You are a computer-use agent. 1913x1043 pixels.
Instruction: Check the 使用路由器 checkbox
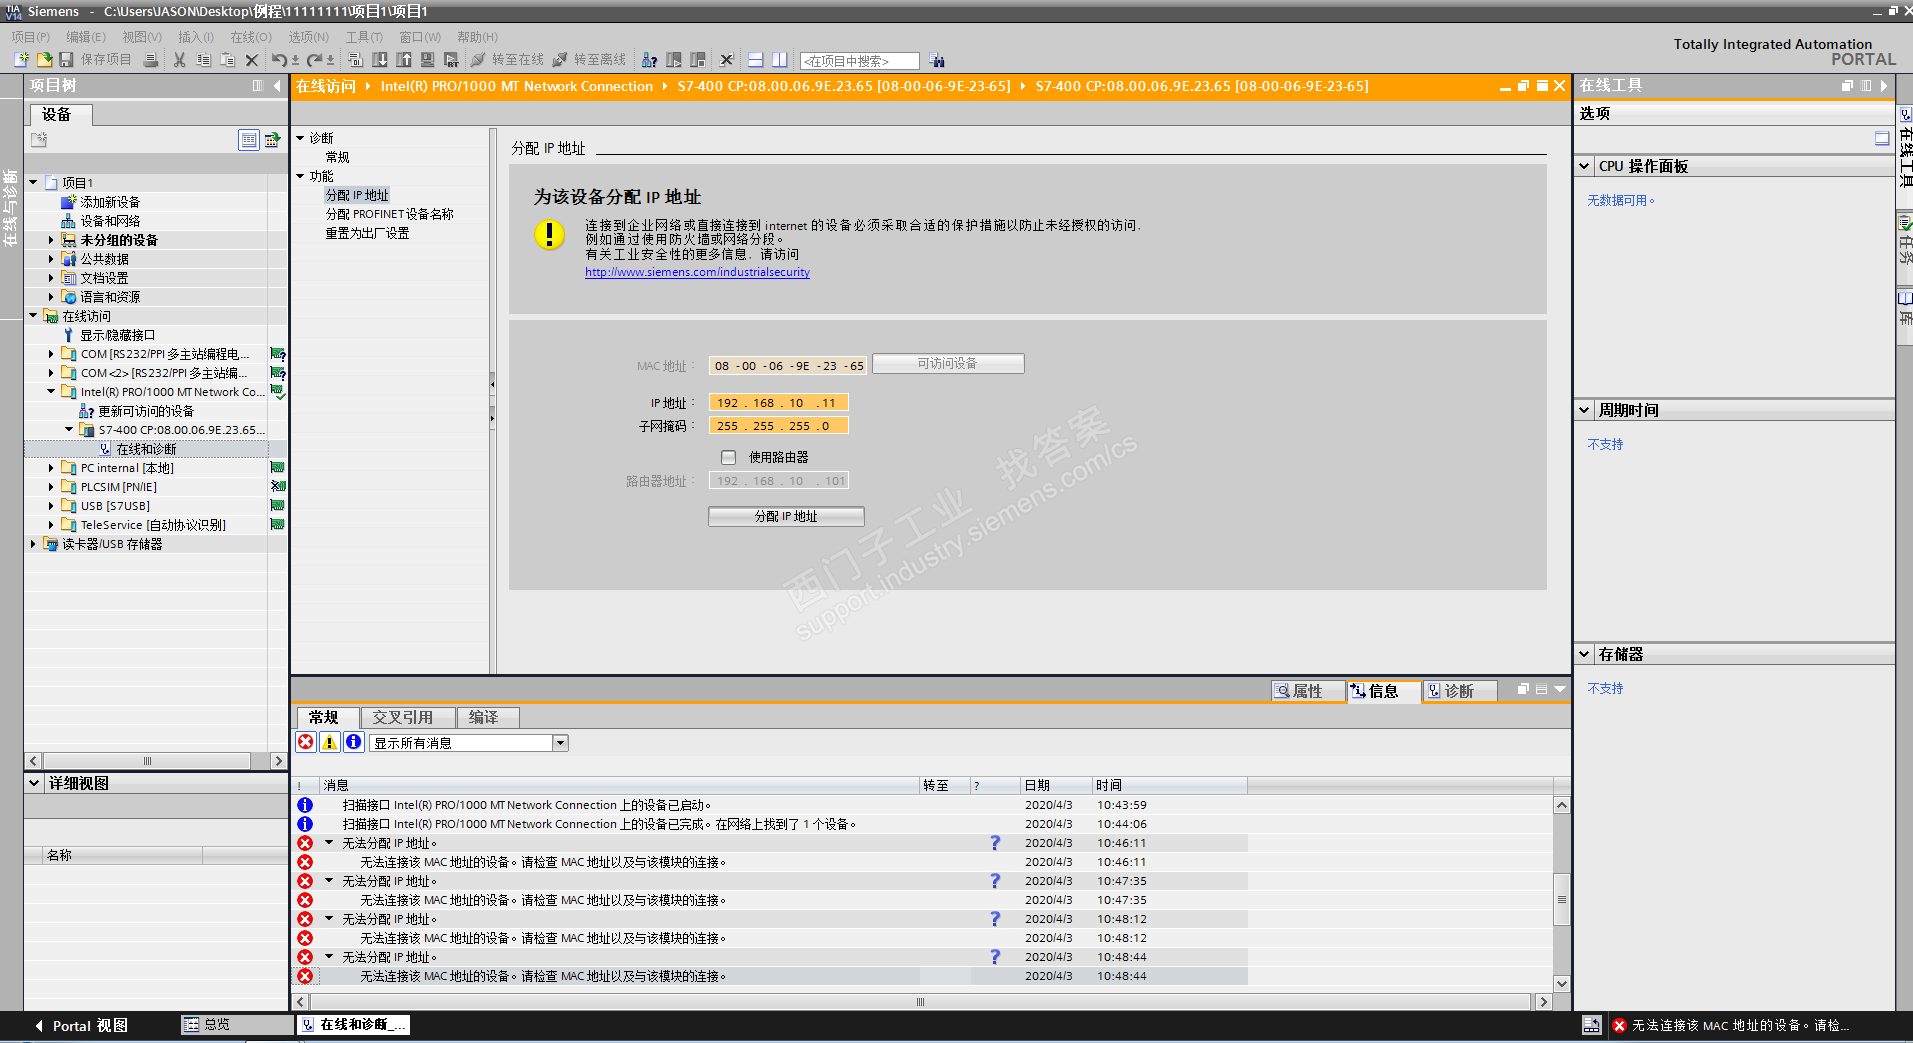click(728, 457)
